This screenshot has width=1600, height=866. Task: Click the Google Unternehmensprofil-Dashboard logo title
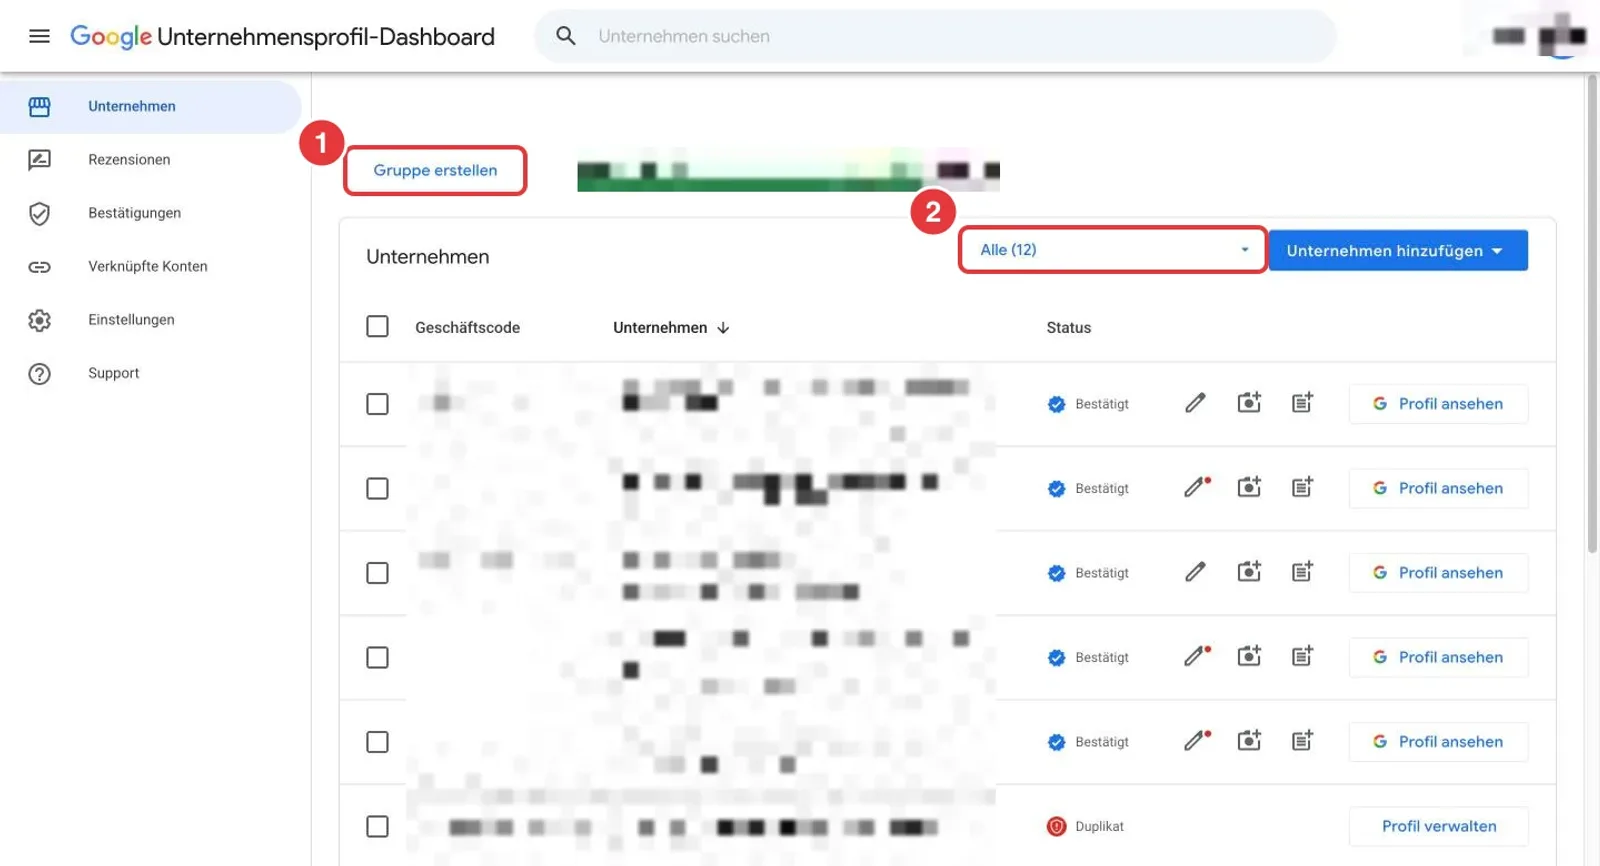pyautogui.click(x=282, y=37)
